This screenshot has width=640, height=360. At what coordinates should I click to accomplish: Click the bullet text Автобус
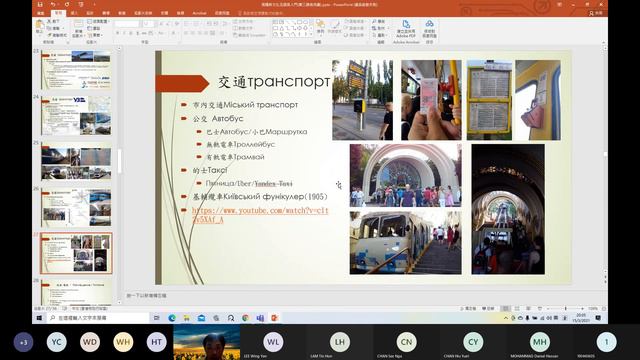pyautogui.click(x=227, y=119)
